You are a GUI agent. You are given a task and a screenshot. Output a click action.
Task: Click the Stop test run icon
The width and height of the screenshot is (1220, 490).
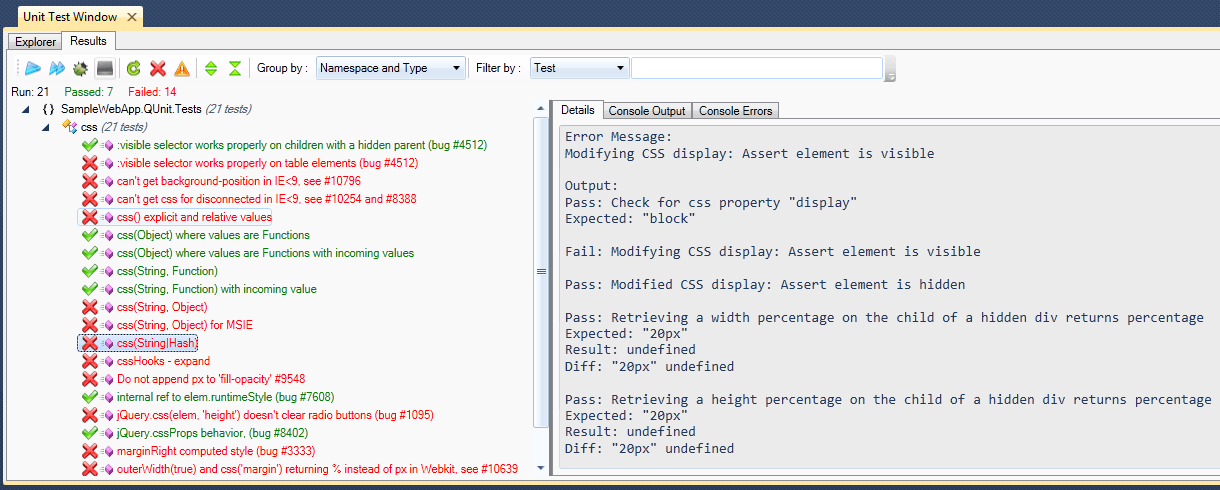click(x=104, y=68)
